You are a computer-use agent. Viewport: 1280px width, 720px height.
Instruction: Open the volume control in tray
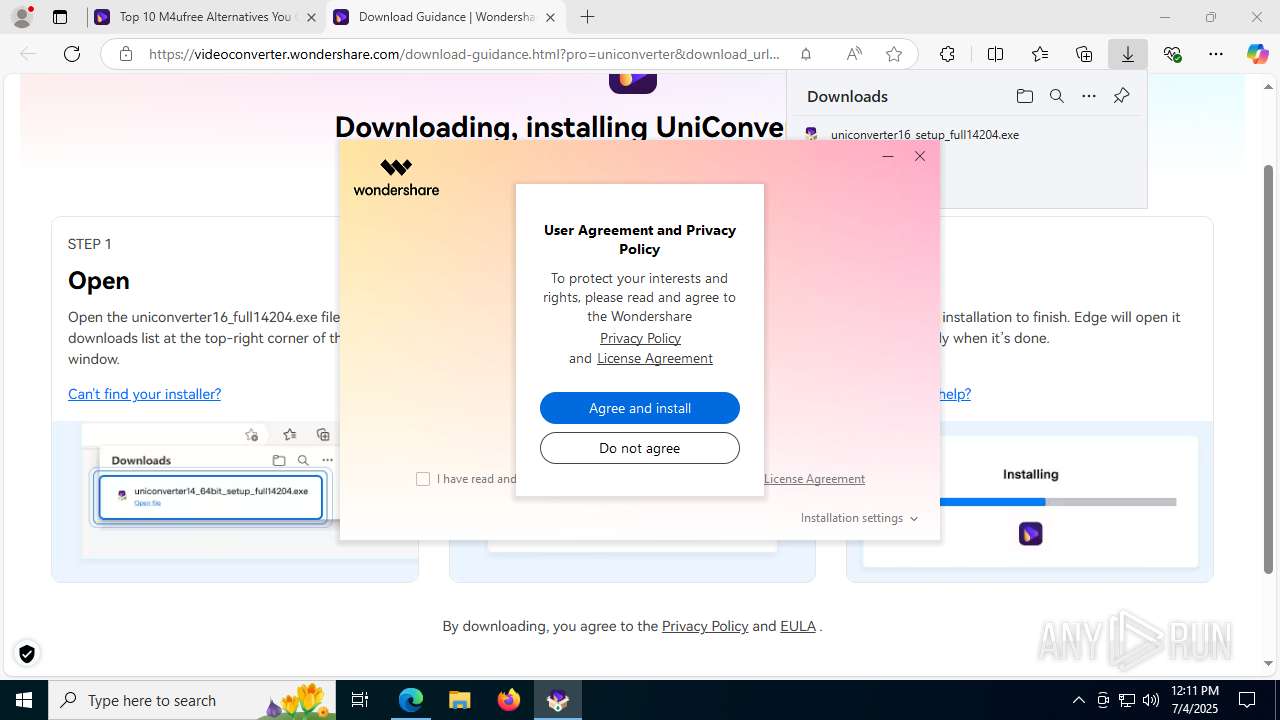click(x=1151, y=700)
